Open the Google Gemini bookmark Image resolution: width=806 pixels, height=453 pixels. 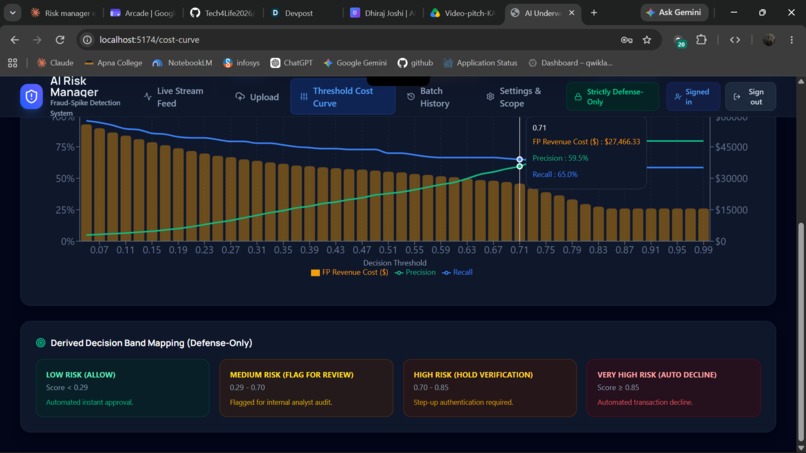[355, 63]
